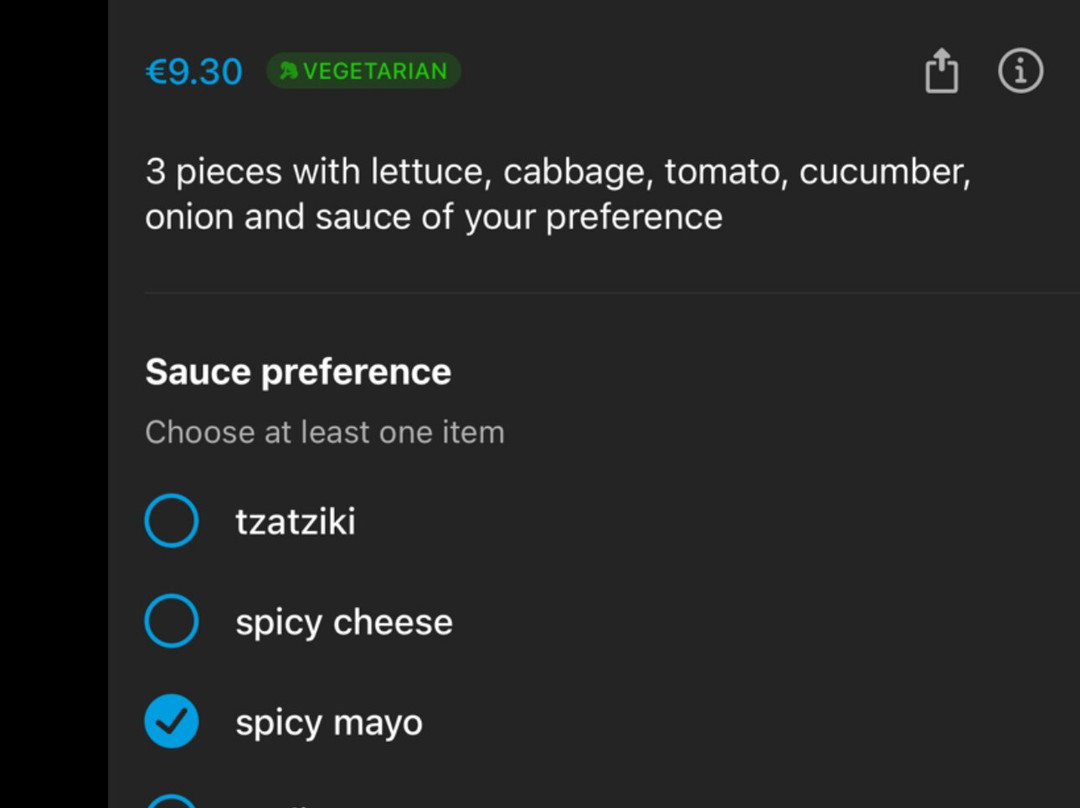Tap the share icon
Image resolution: width=1080 pixels, height=808 pixels.
tap(941, 70)
